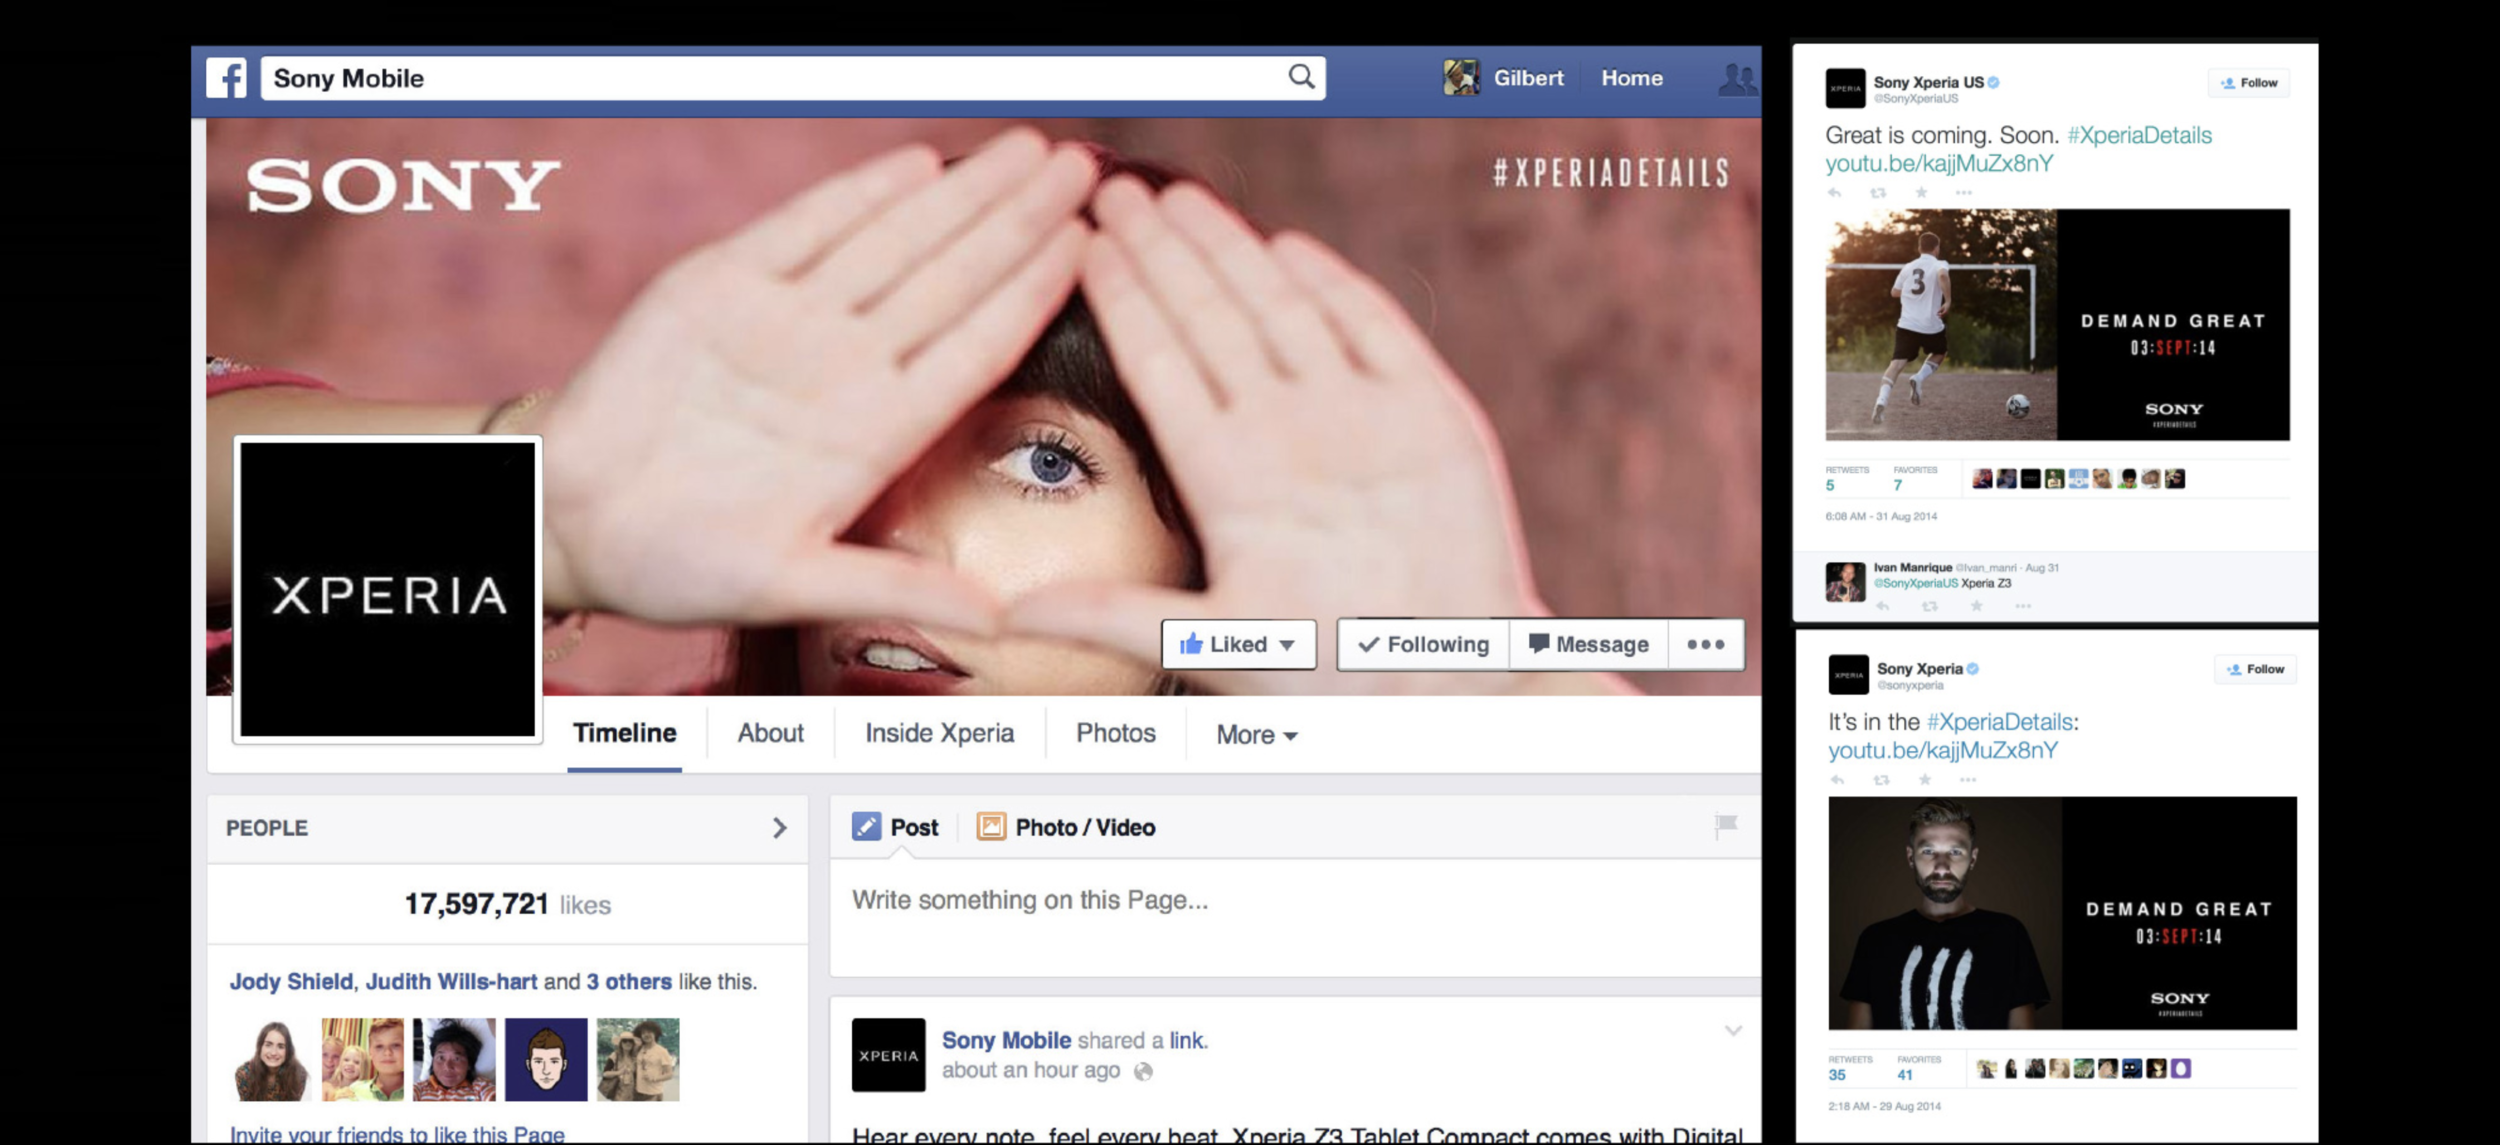Select the Post composer tab

[x=895, y=827]
